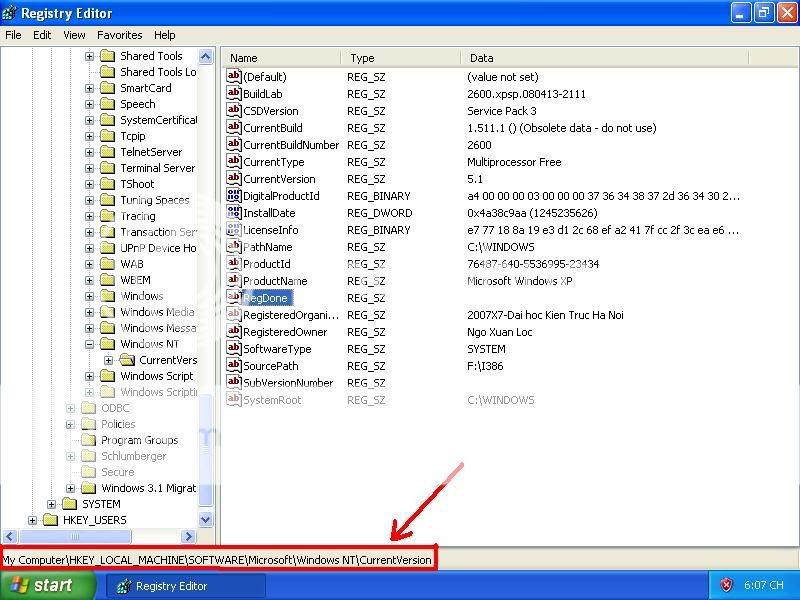
Task: Expand the Windows 3.1 Migration key
Action: point(70,488)
